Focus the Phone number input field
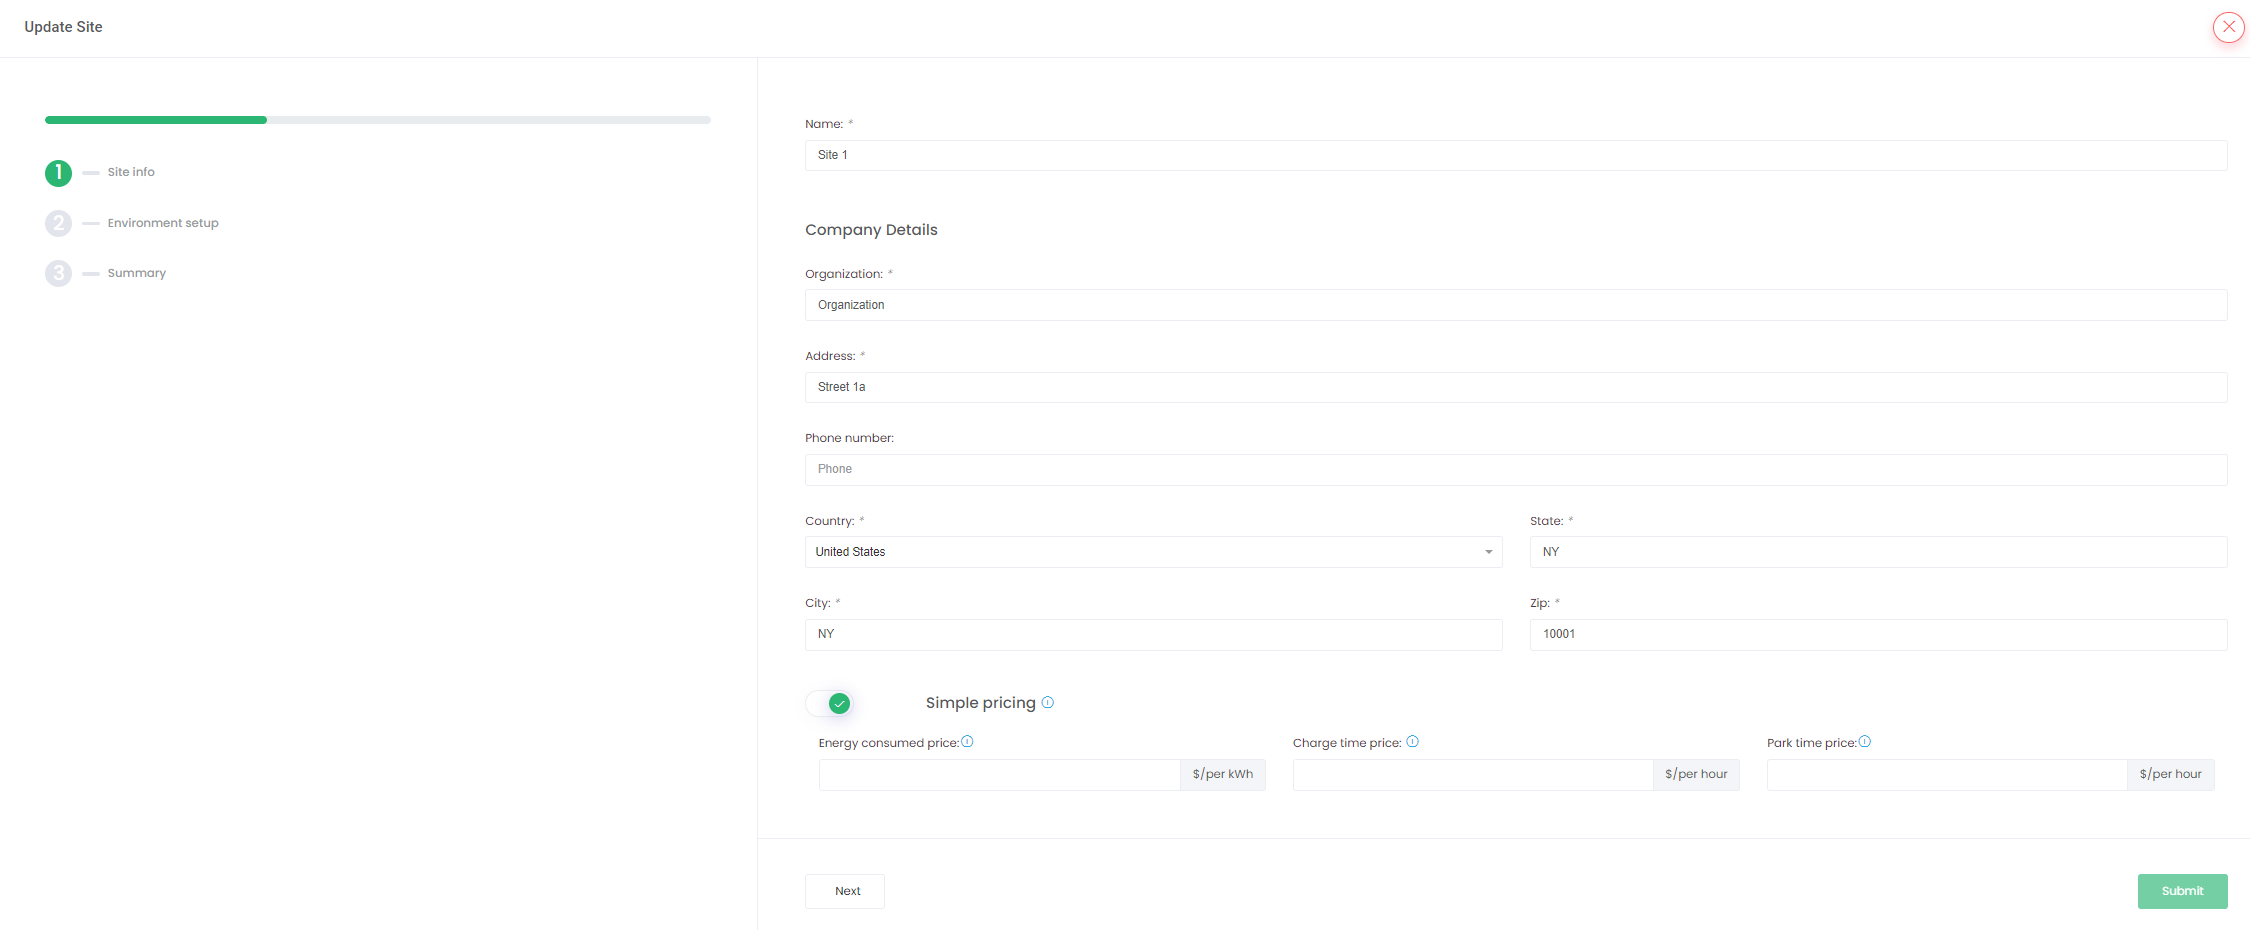2250x930 pixels. (x=1515, y=470)
